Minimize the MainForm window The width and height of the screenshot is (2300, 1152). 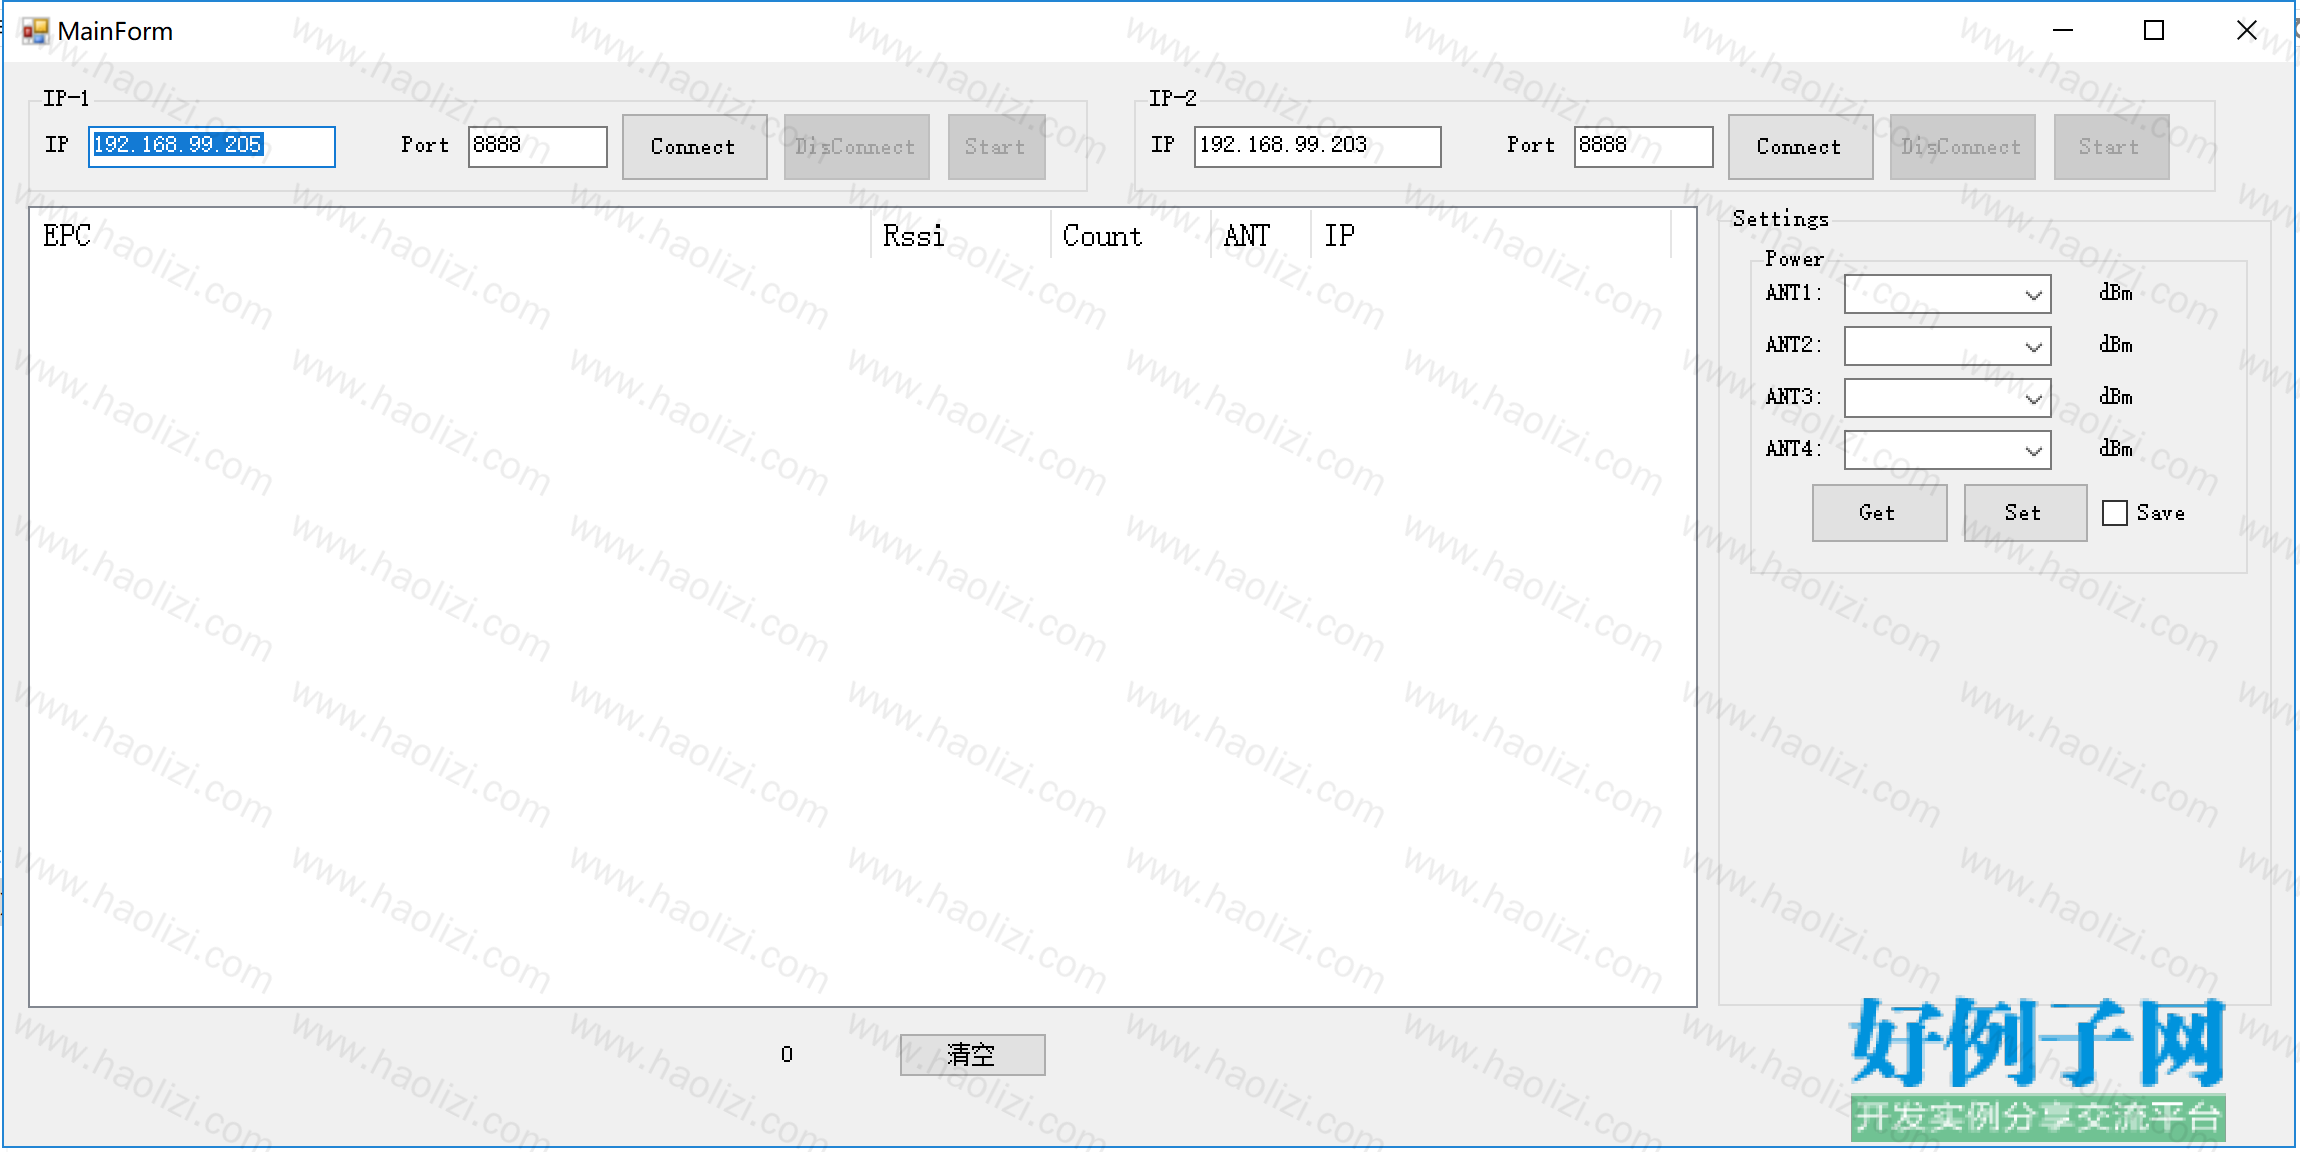click(2063, 31)
